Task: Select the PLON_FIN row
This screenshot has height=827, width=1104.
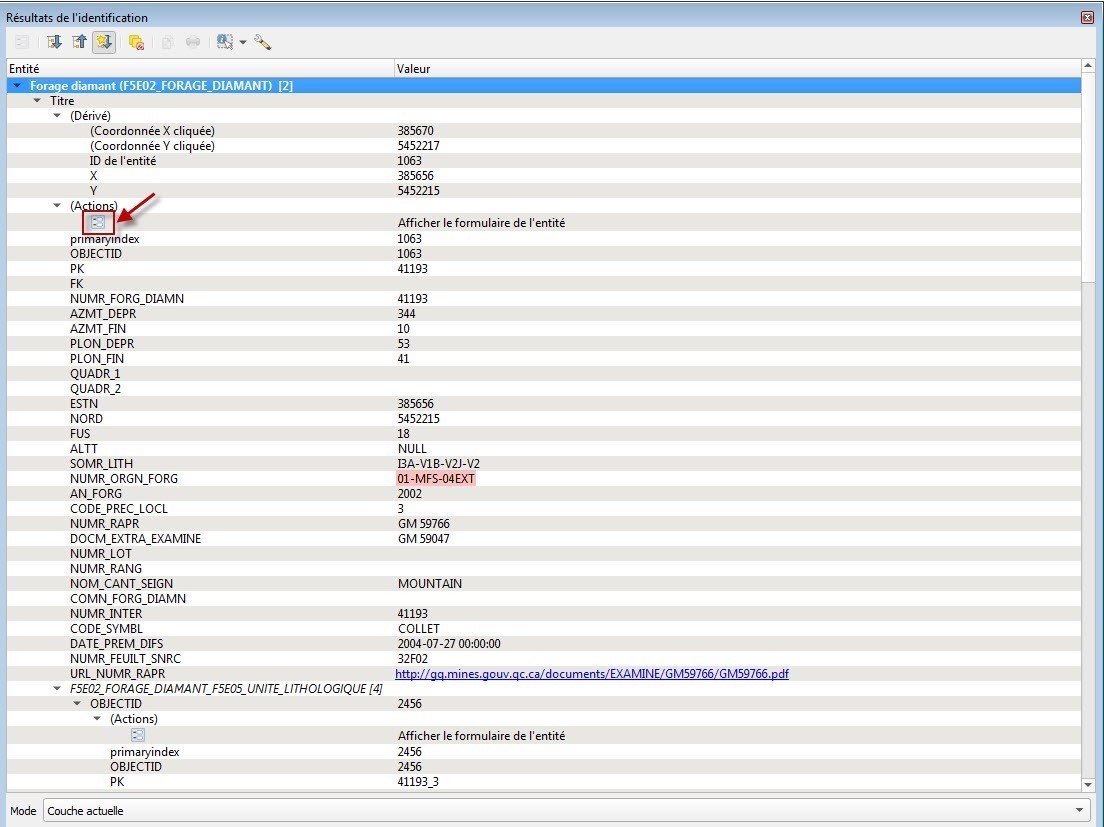Action: pos(544,358)
